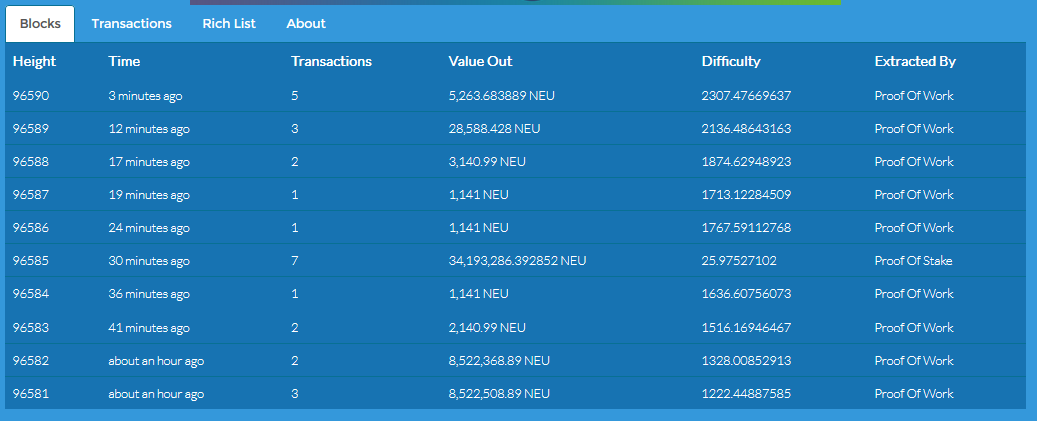Select the '19 minutes ago' time cell
The height and width of the screenshot is (421, 1037).
pos(149,195)
